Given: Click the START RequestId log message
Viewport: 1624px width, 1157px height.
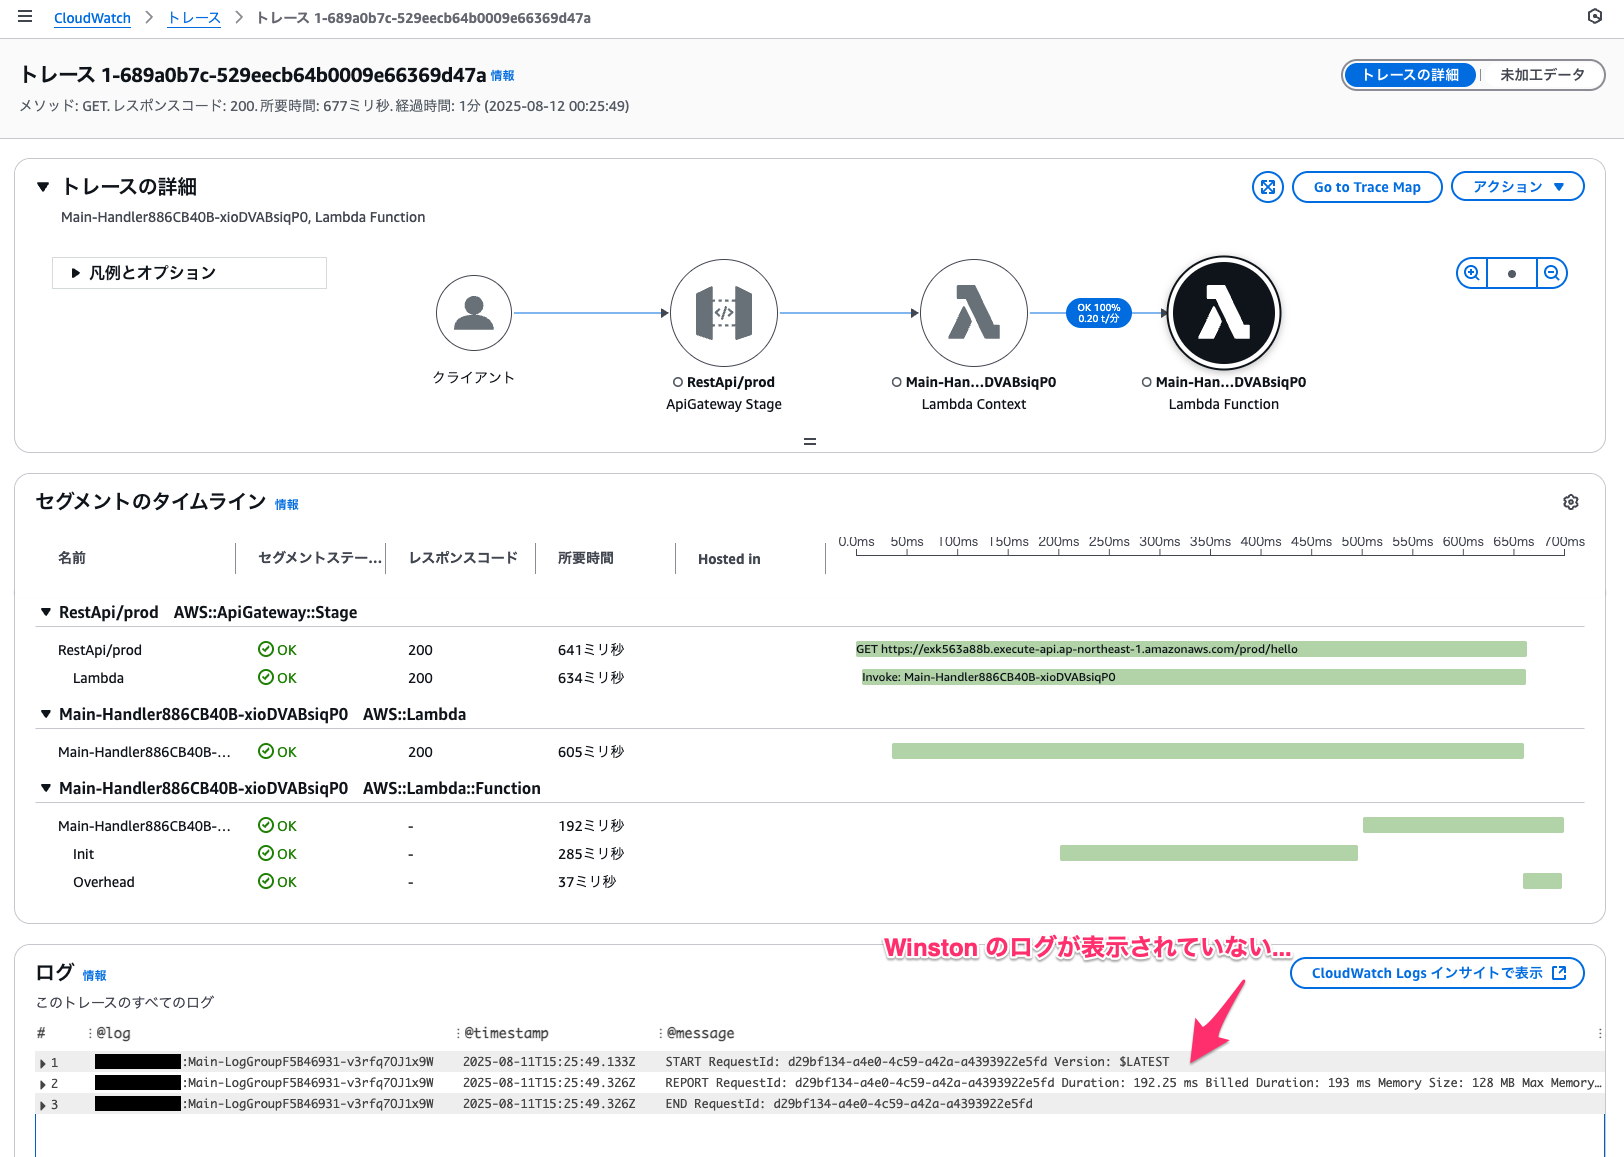Looking at the screenshot, I should pos(917,1062).
